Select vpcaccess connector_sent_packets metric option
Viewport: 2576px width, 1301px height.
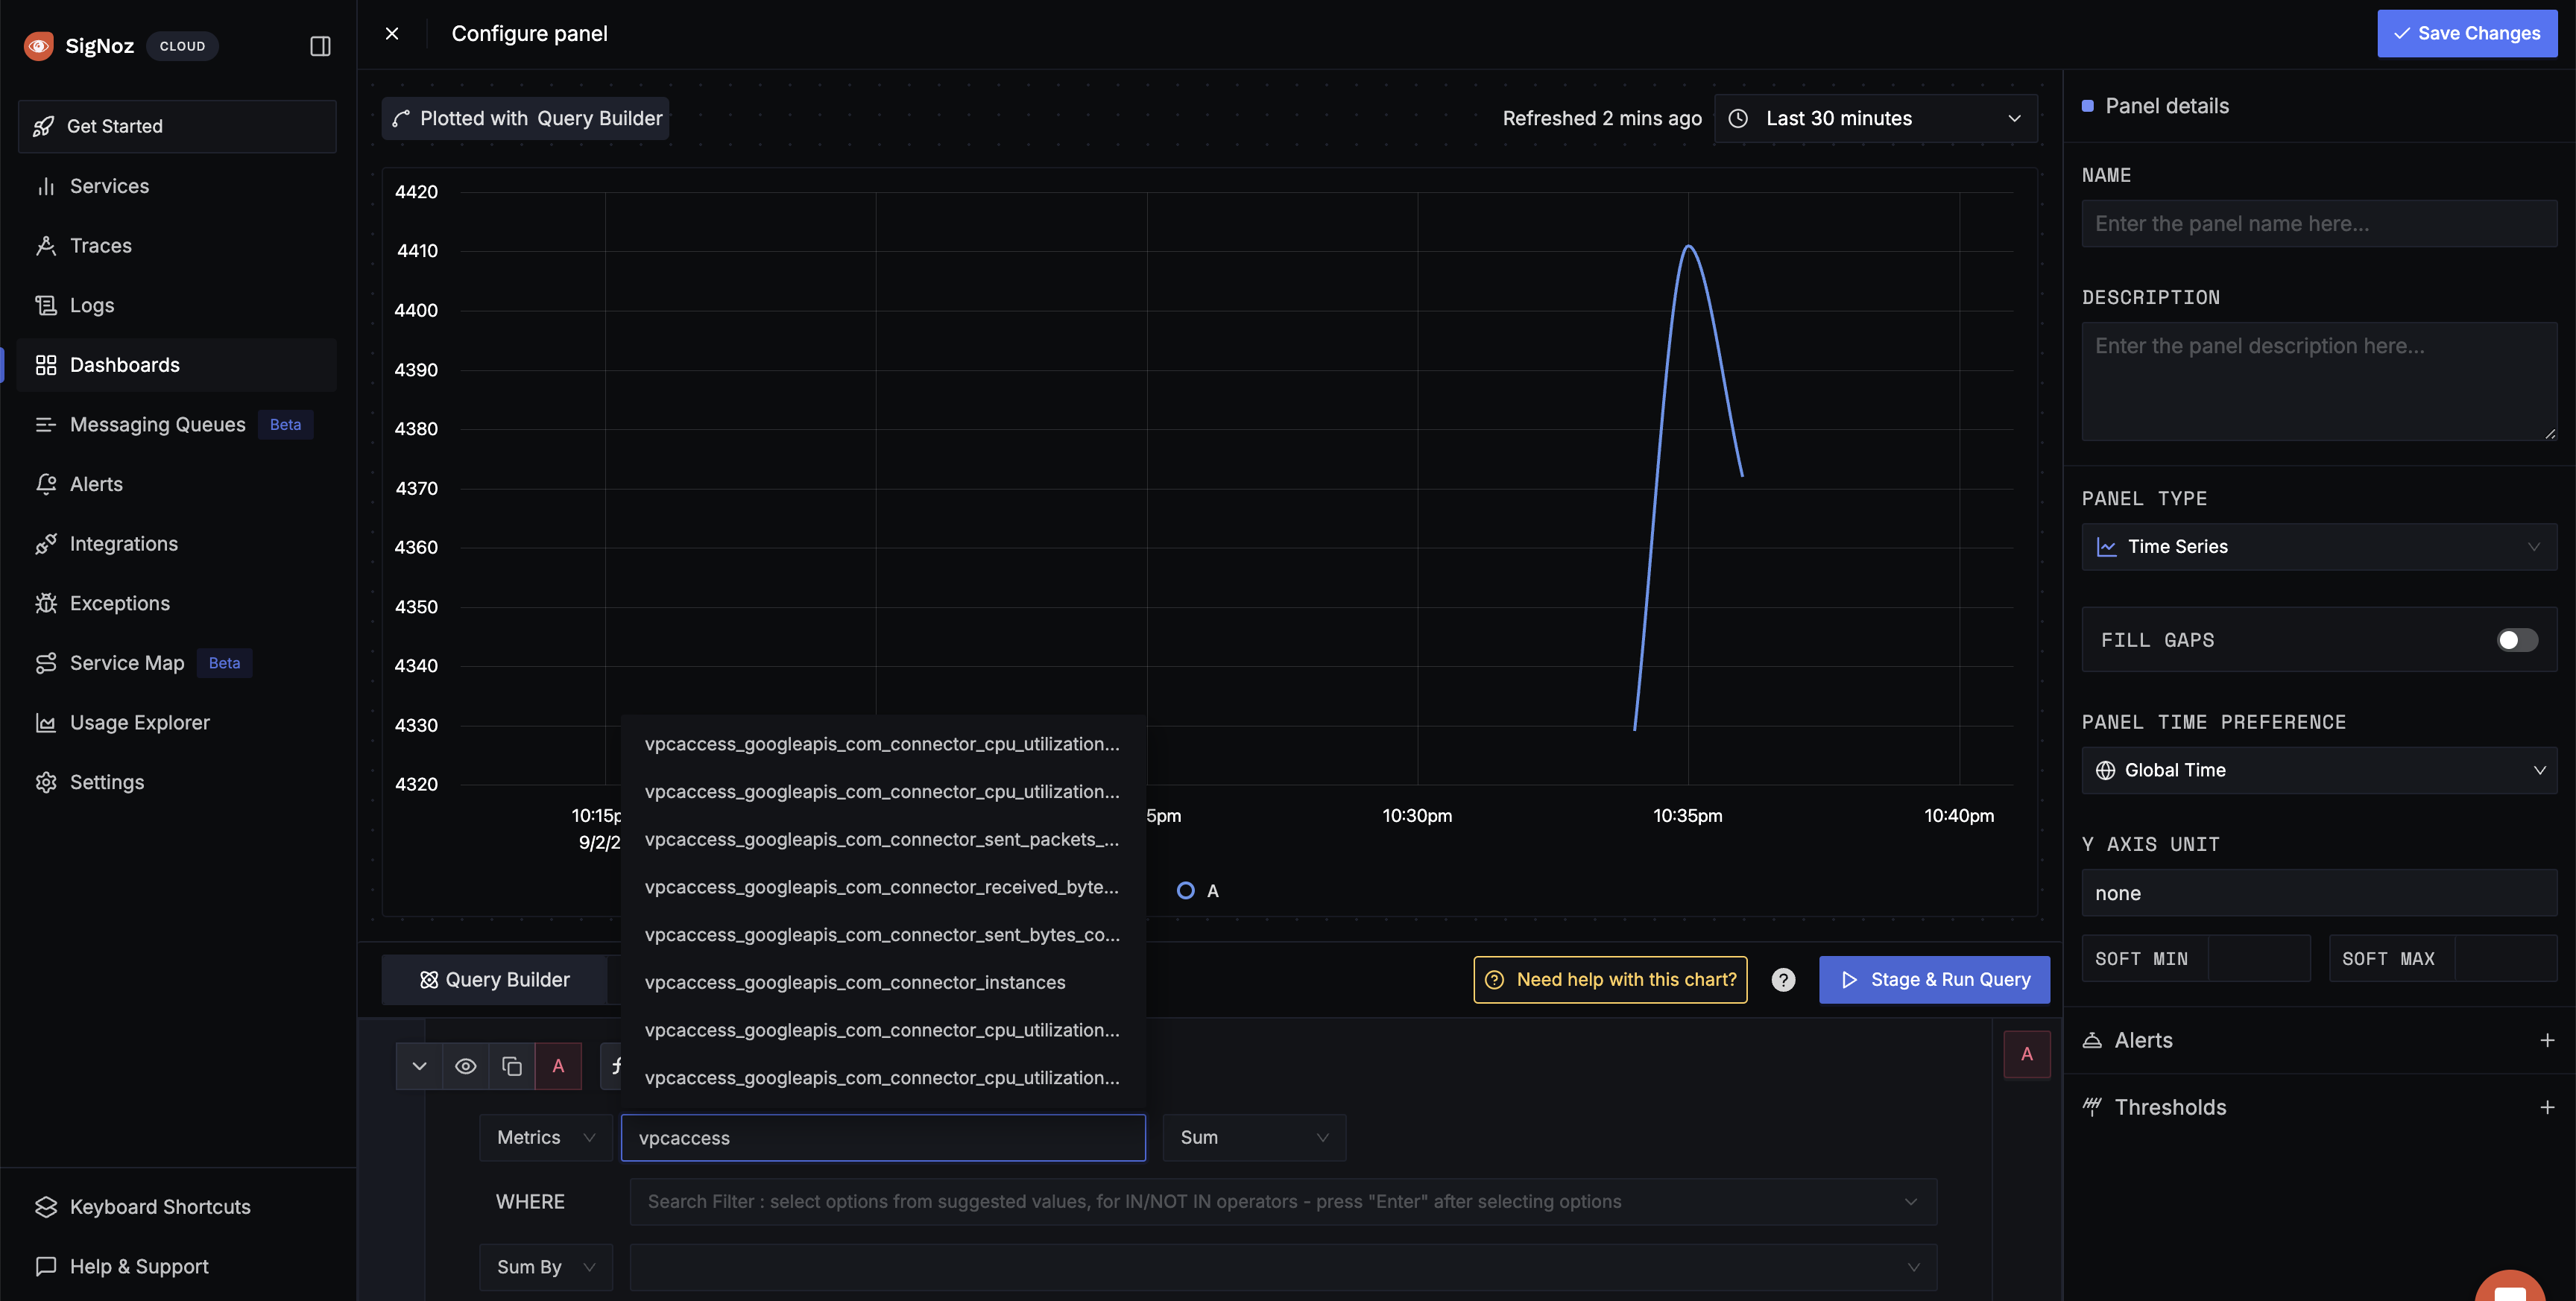click(x=883, y=840)
